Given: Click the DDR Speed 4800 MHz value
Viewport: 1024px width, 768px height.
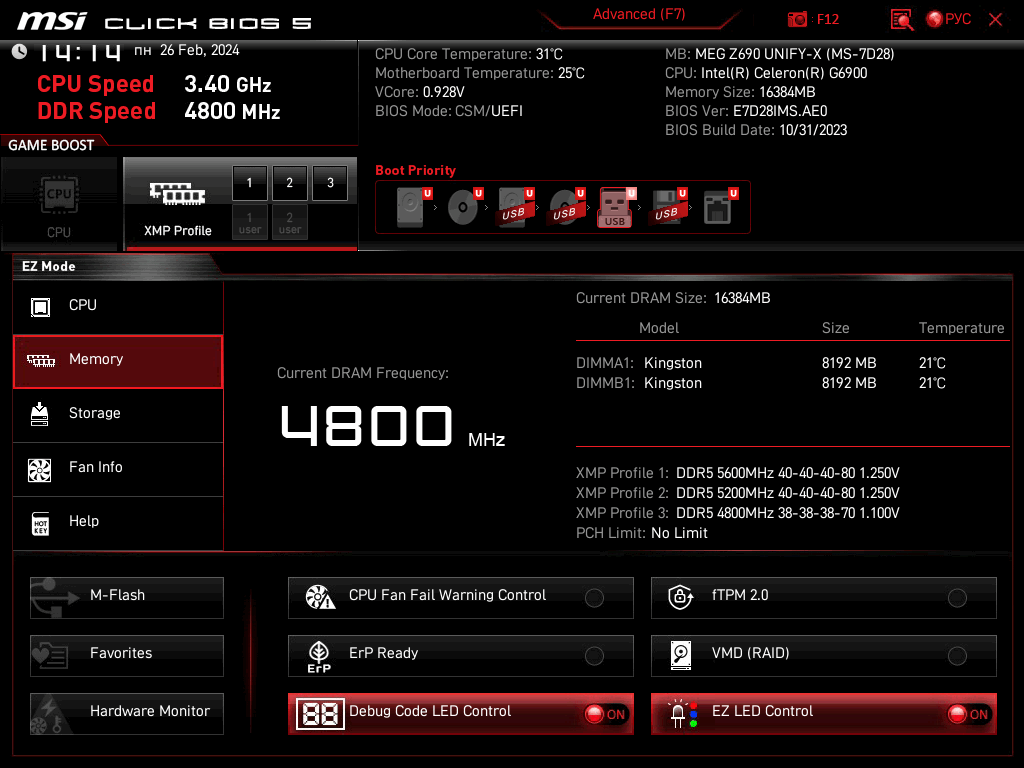Looking at the screenshot, I should pos(232,111).
